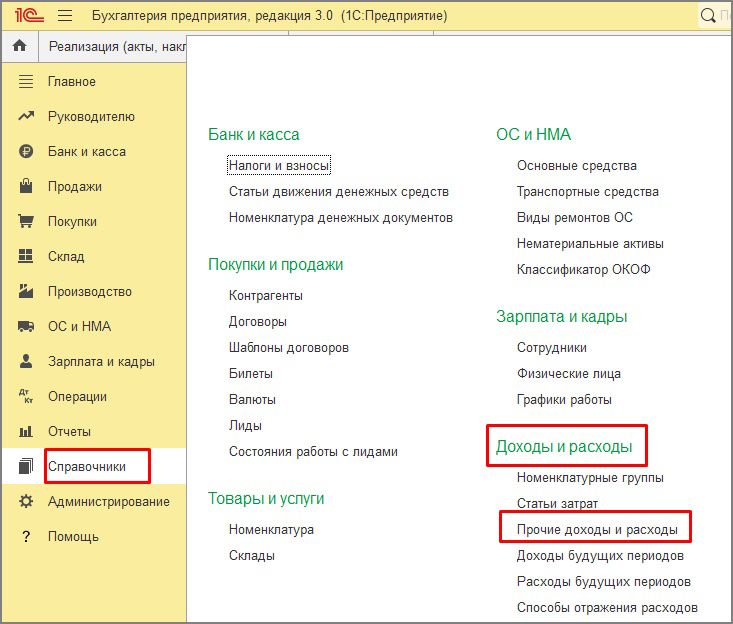Open Нематериальные активы

coord(590,244)
